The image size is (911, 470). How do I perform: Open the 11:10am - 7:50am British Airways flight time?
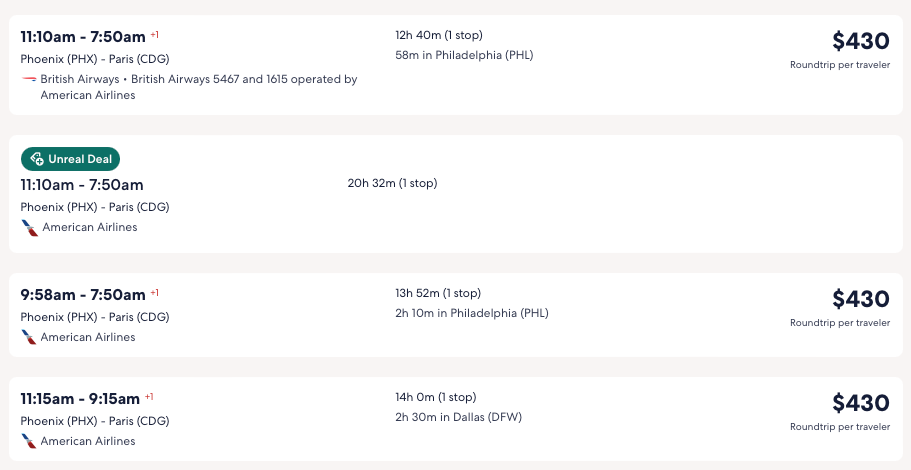83,37
